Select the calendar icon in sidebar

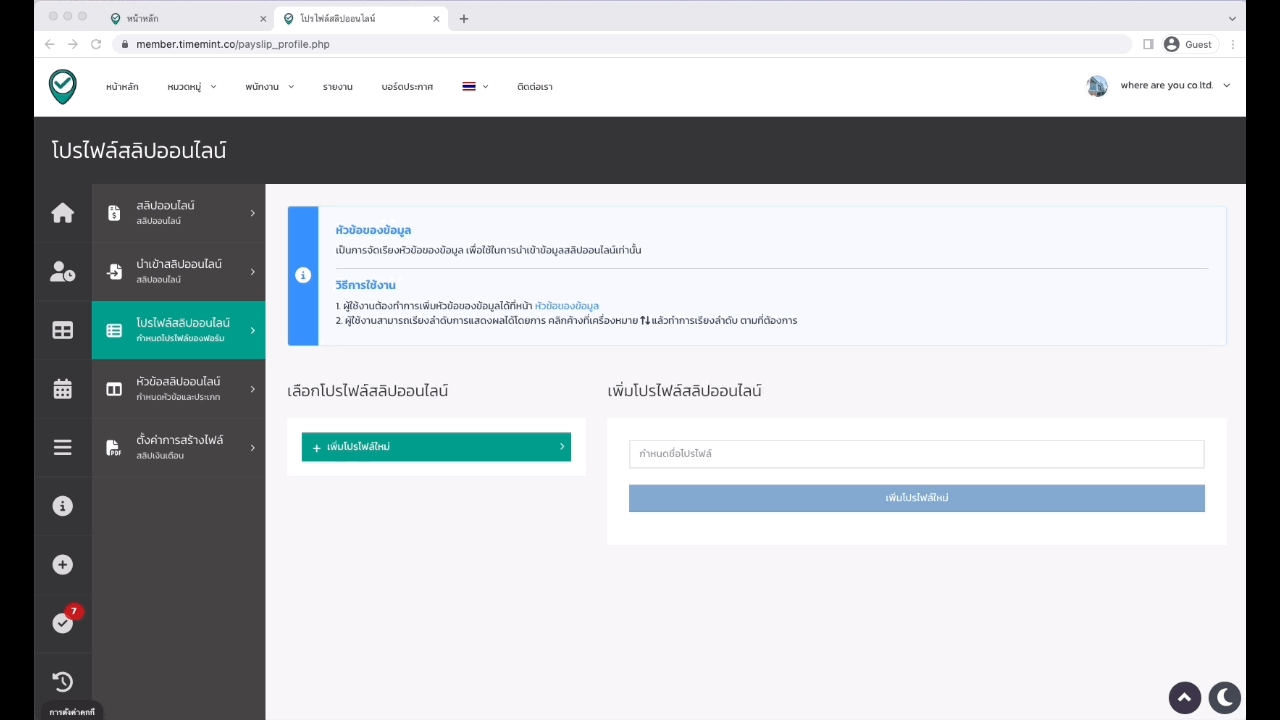[62, 389]
